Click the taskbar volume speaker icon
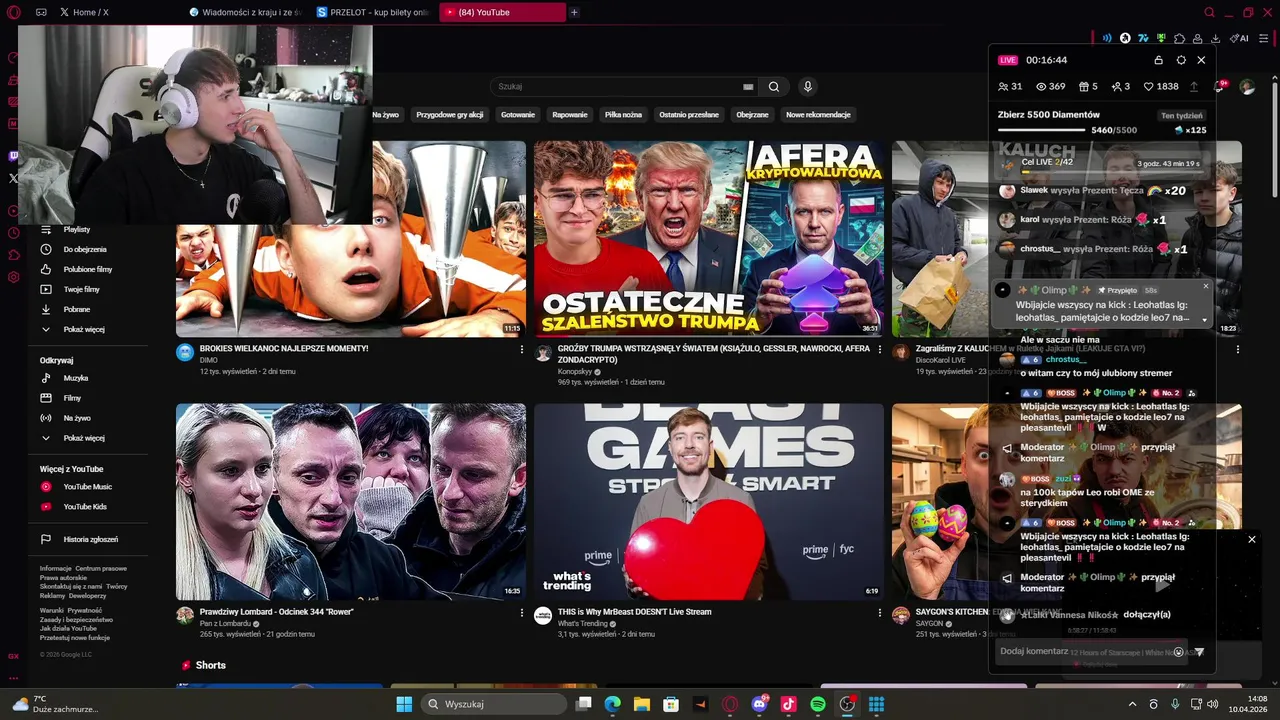The image size is (1280, 720). coord(1213,704)
